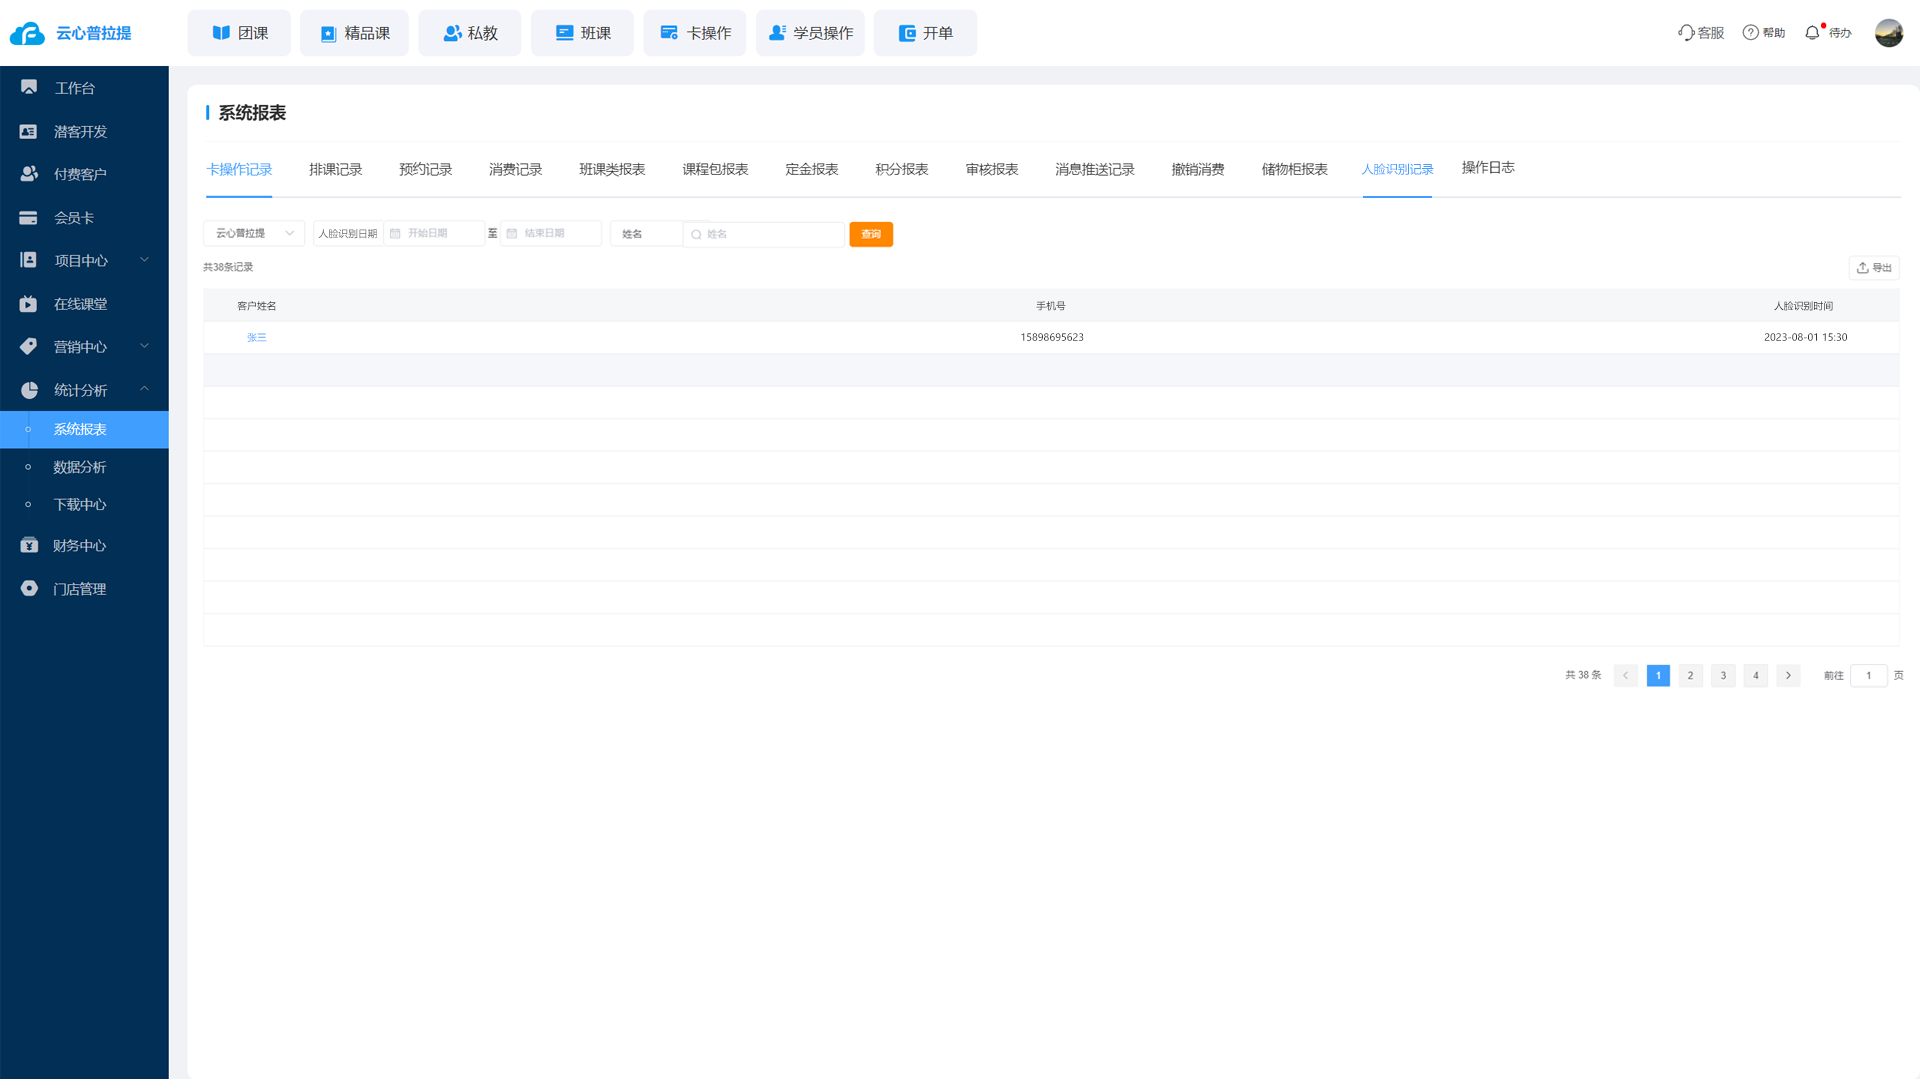Open 会员卡 card icon in sidebar
Viewport: 1920px width, 1080px height.
click(x=29, y=218)
